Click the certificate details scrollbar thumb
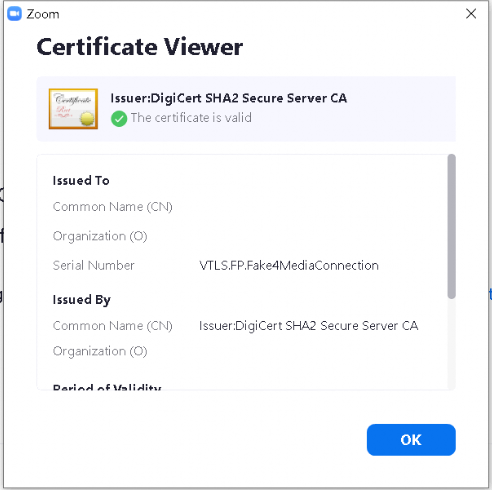 pyautogui.click(x=451, y=226)
